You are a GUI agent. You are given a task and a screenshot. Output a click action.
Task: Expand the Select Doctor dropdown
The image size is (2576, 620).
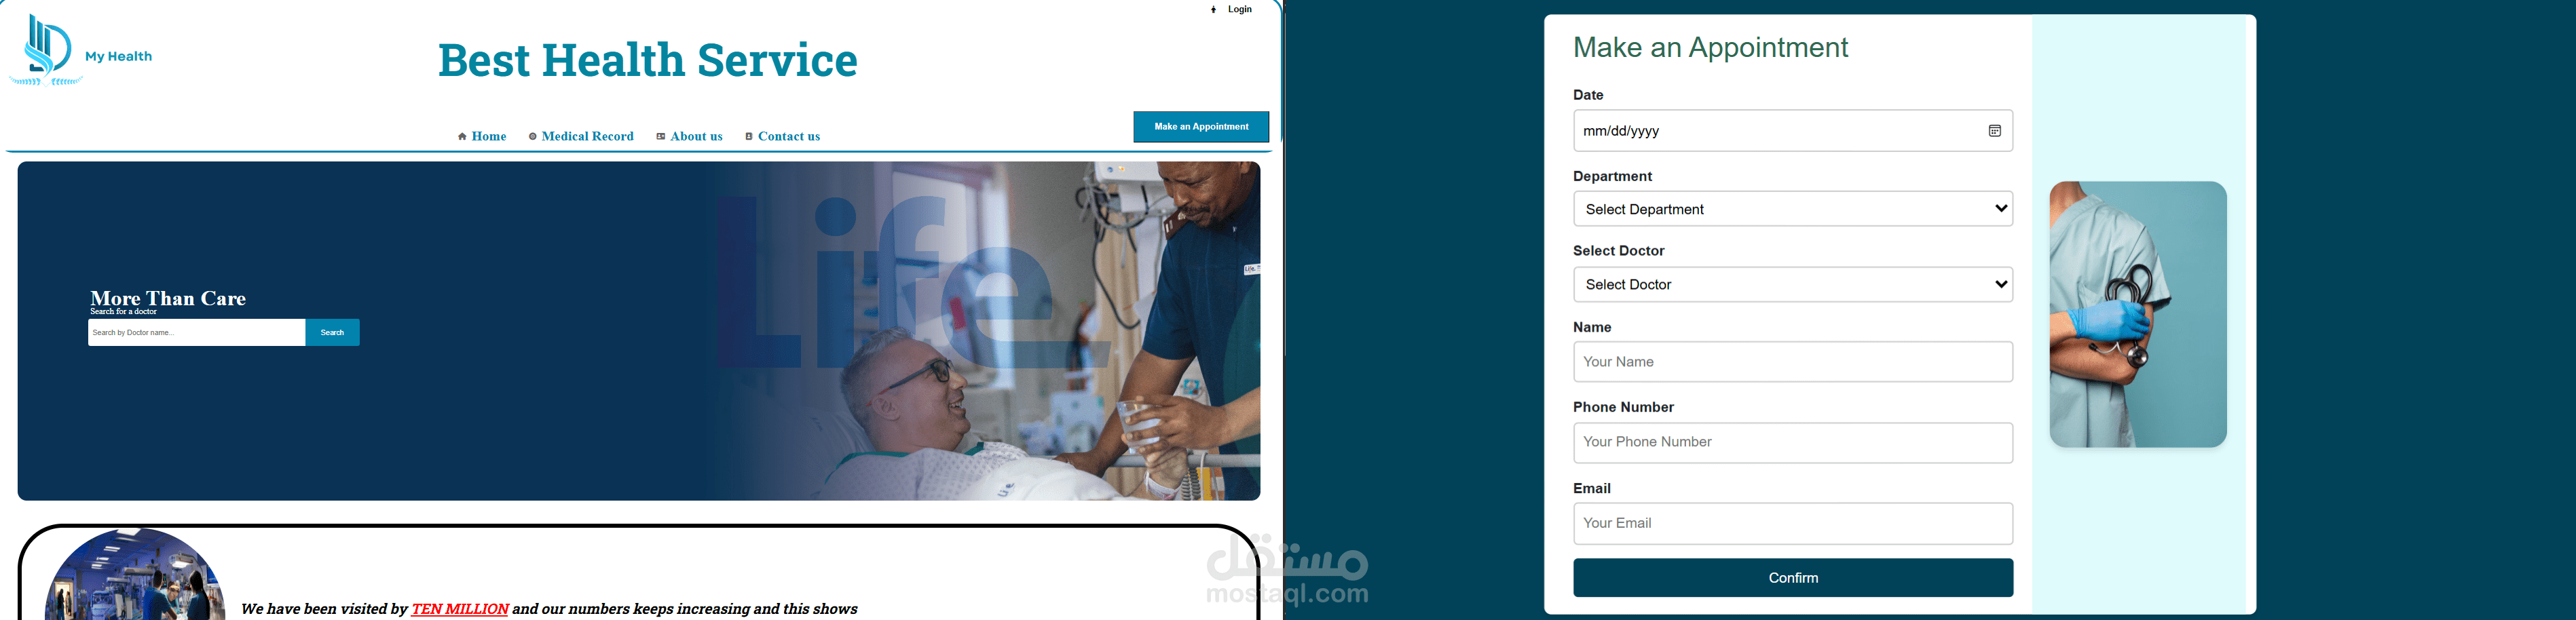(1793, 285)
